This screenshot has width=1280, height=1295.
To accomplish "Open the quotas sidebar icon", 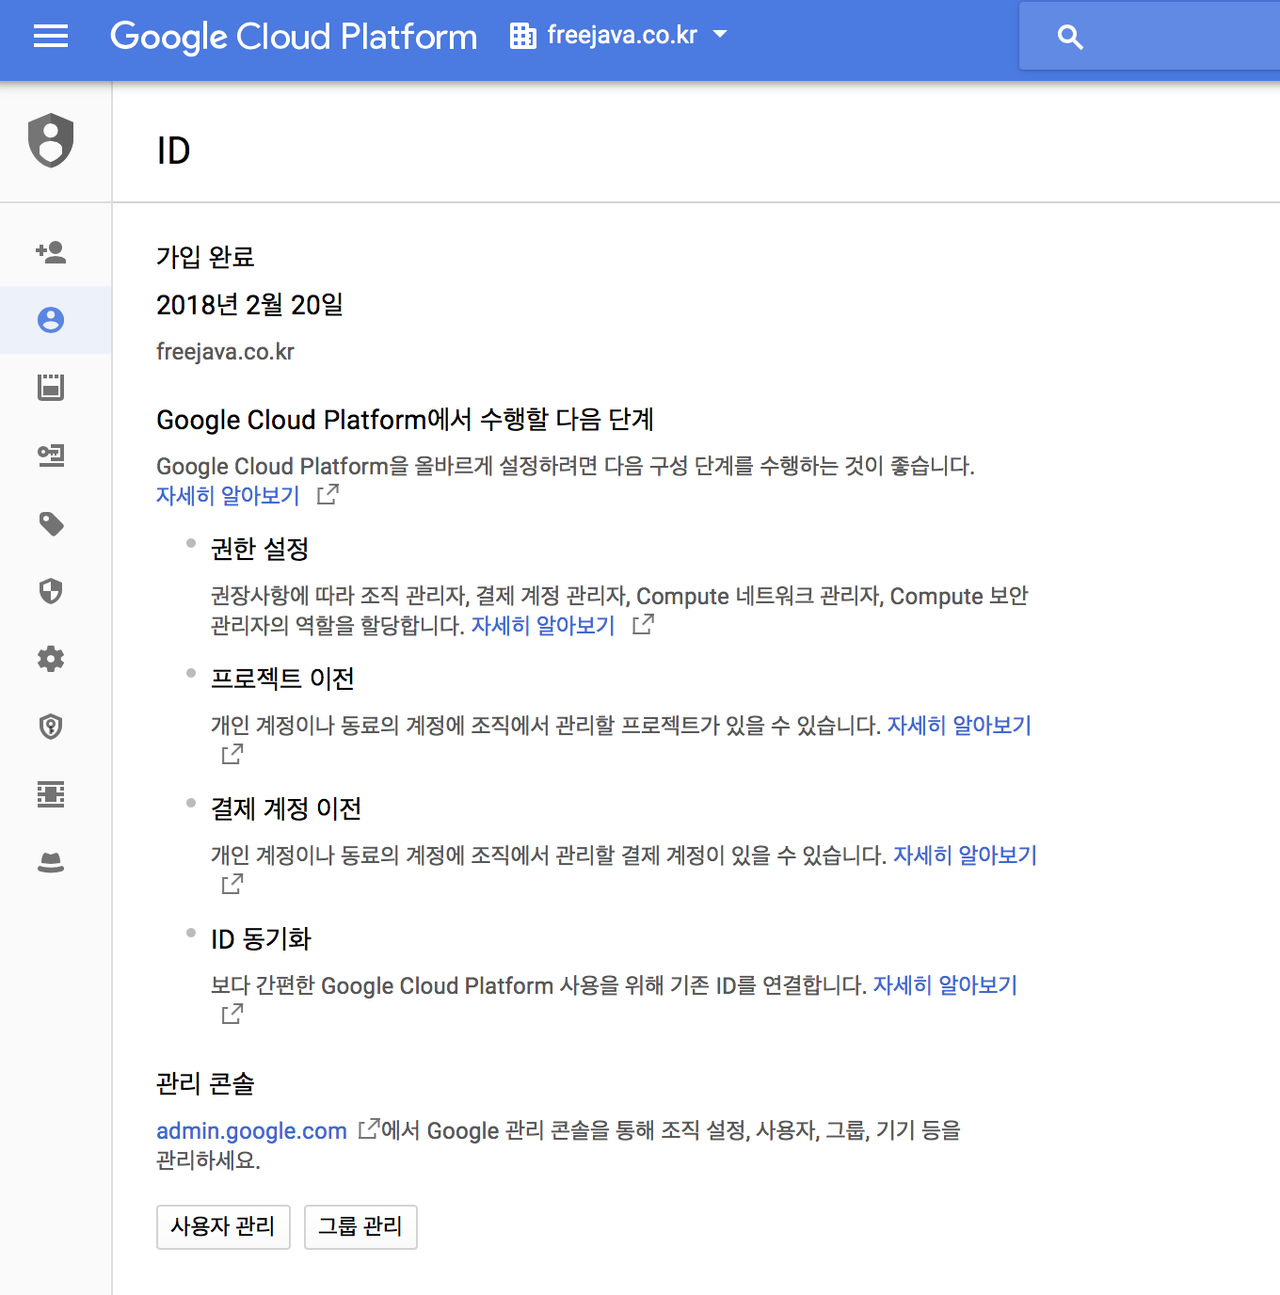I will point(51,387).
